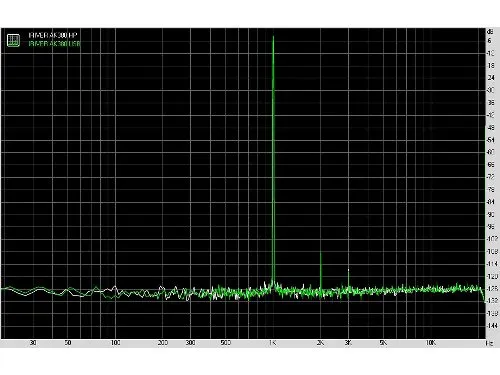Screen dimensions: 500x375
Task: Click the tip of the 1K fundamental peak
Action: pyautogui.click(x=273, y=37)
